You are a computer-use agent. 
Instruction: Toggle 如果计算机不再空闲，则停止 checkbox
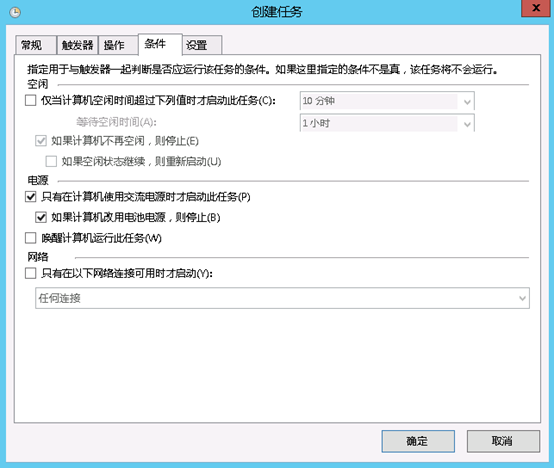41,141
